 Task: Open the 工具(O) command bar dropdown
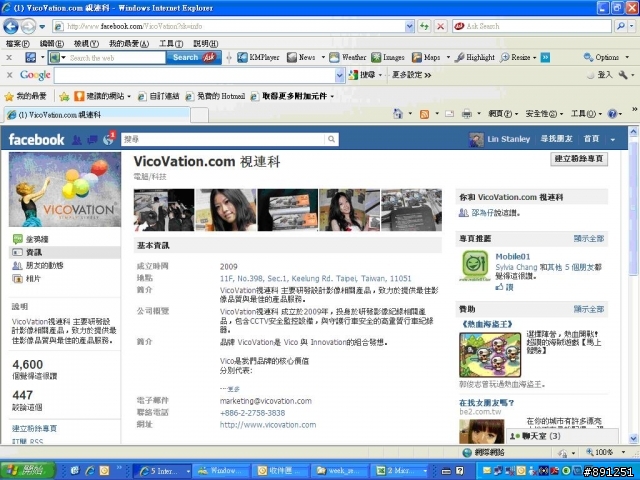click(x=586, y=114)
